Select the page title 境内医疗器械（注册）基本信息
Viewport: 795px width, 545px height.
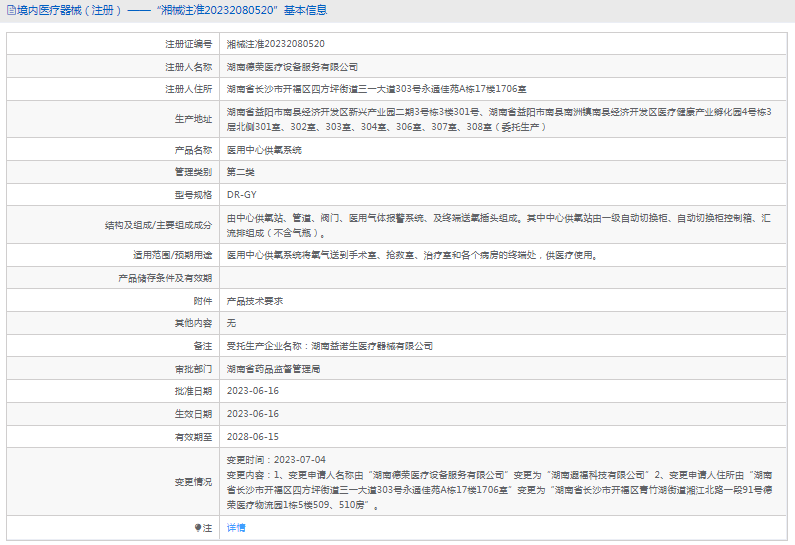[167, 10]
